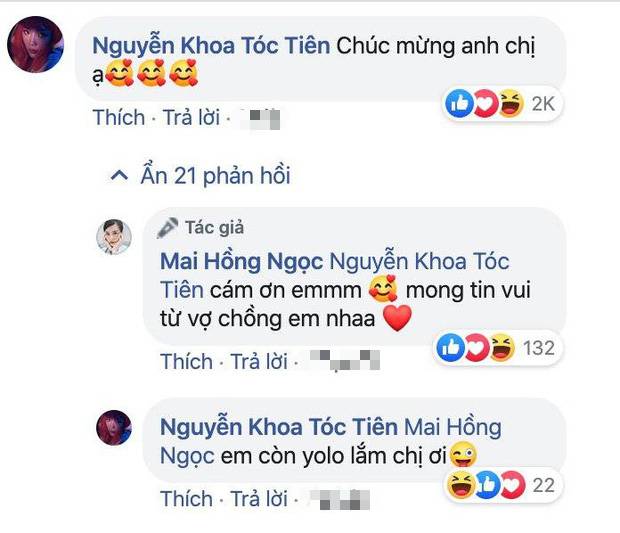View the 132 reactions list
The width and height of the screenshot is (620, 533).
[536, 348]
